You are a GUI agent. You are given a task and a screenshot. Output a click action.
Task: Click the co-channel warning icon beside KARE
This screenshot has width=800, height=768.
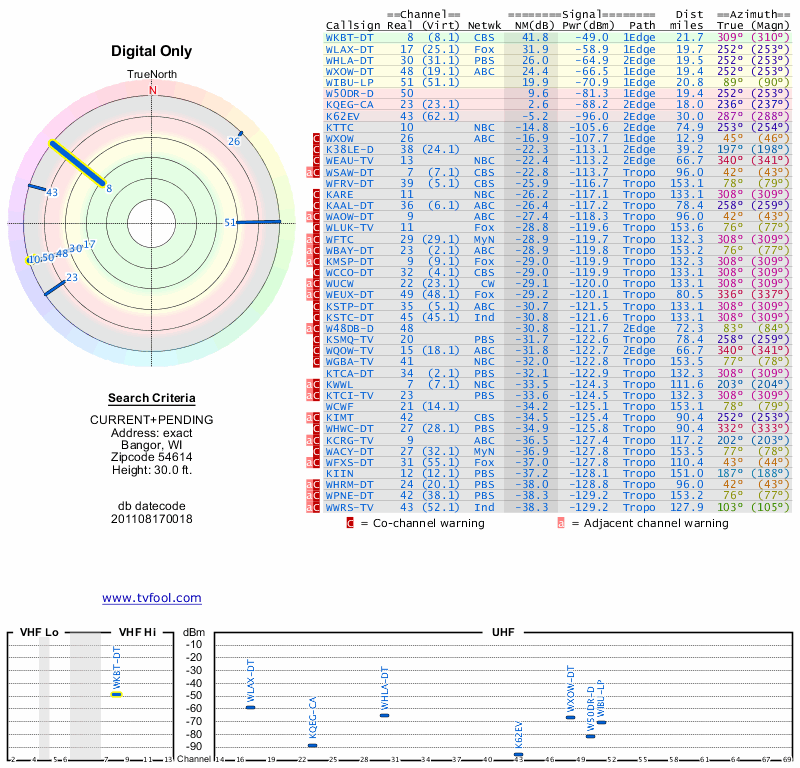tap(316, 193)
